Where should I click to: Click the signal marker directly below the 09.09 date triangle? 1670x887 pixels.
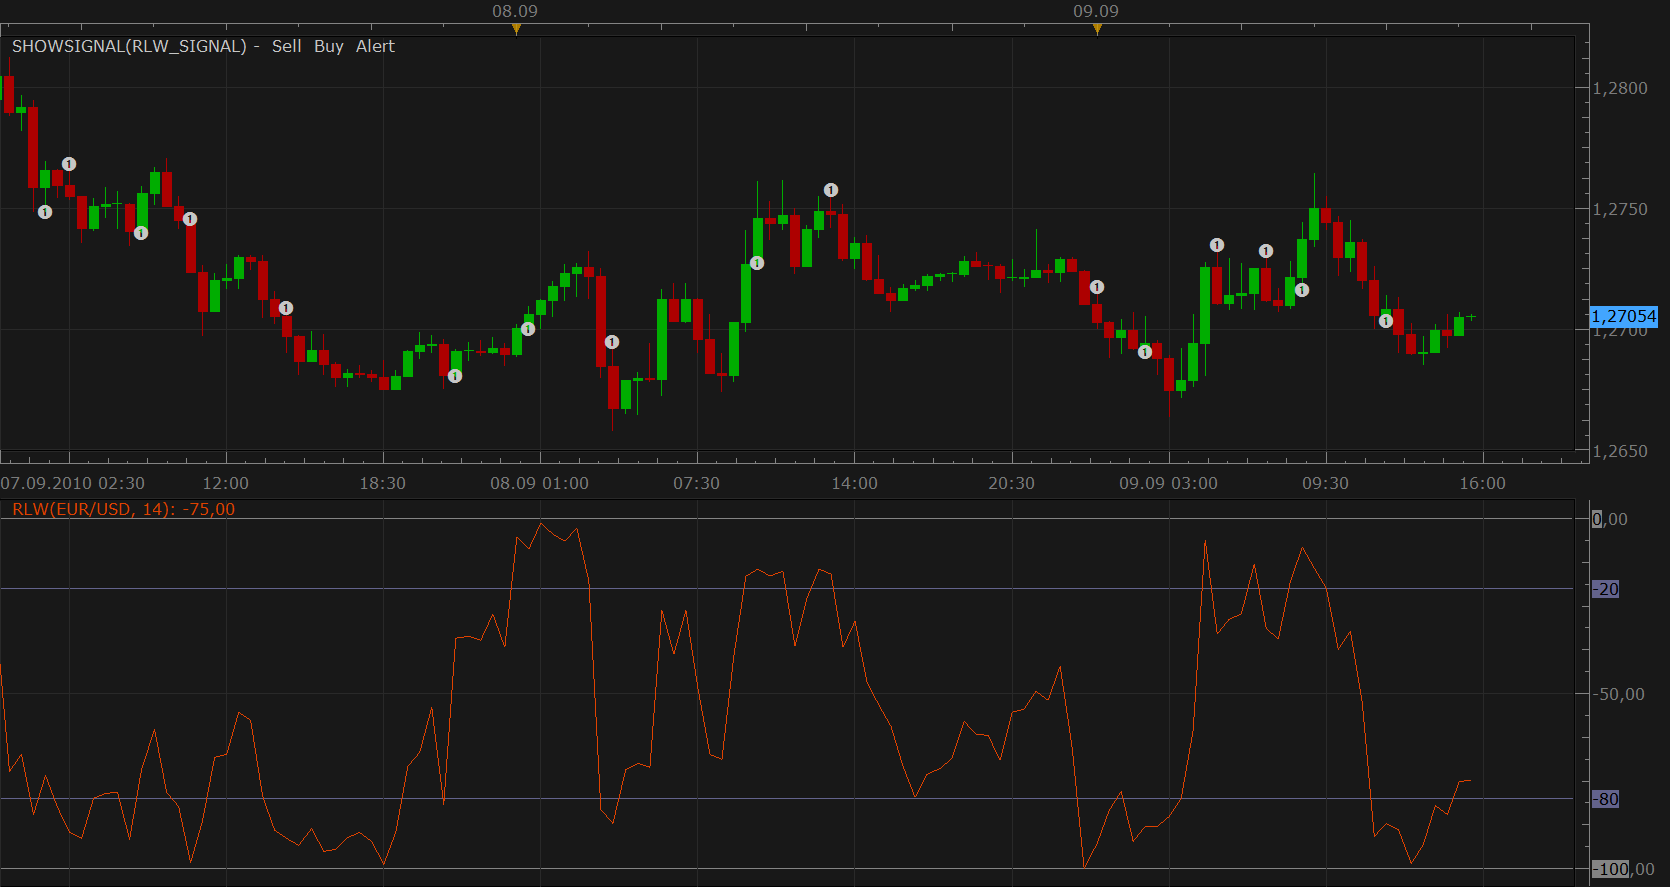[x=1097, y=287]
